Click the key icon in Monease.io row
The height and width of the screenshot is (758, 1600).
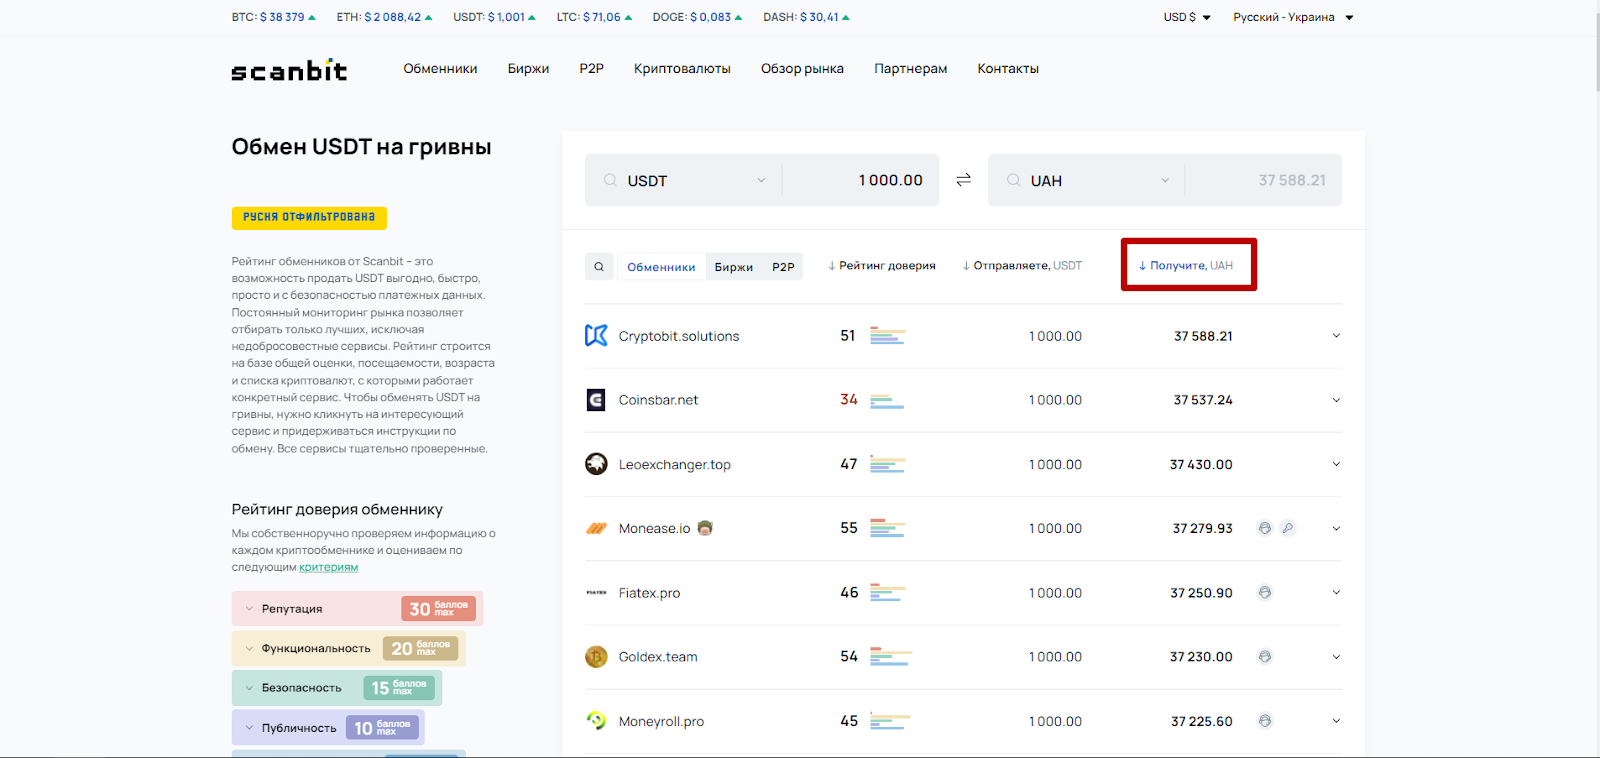coord(1288,528)
